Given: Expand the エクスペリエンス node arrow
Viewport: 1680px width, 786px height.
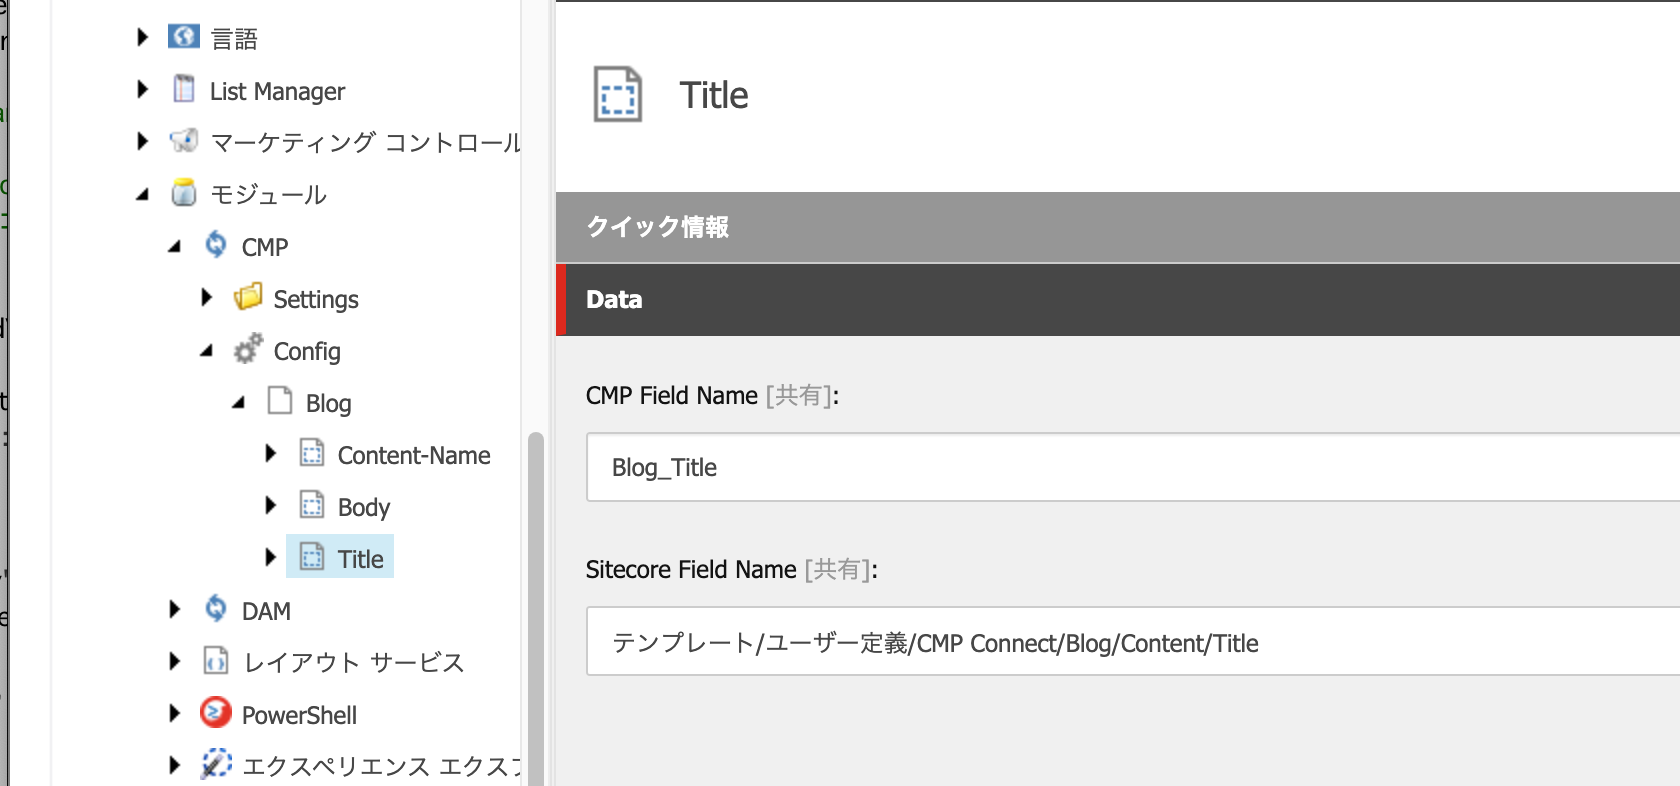Looking at the screenshot, I should pyautogui.click(x=174, y=765).
